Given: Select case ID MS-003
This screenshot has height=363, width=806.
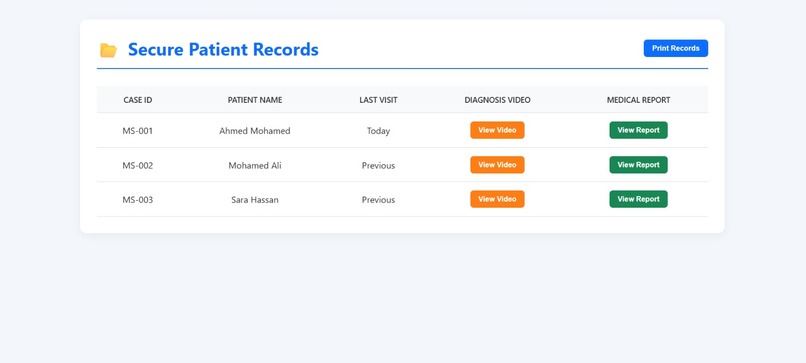Looking at the screenshot, I should (x=138, y=200).
